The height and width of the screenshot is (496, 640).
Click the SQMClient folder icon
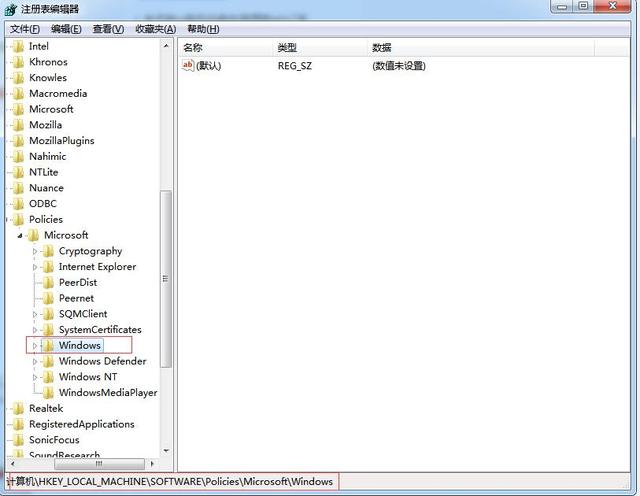pos(48,314)
